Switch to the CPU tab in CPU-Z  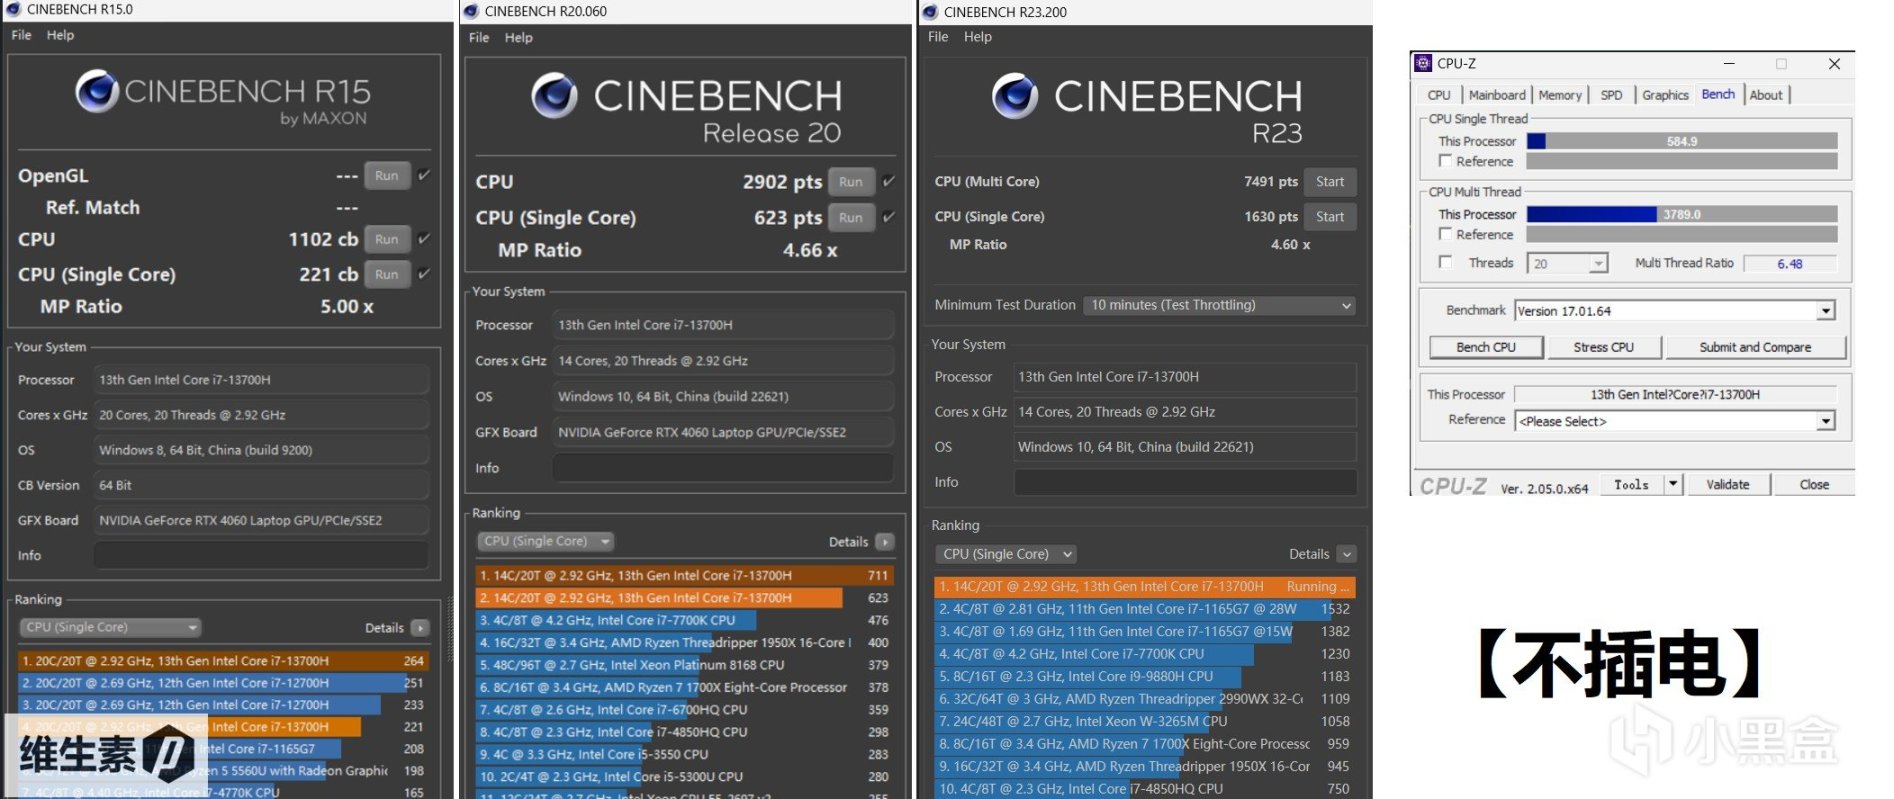[1439, 95]
